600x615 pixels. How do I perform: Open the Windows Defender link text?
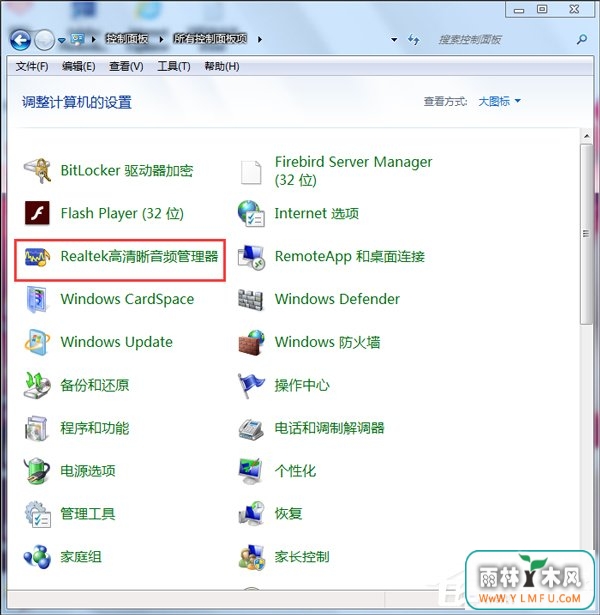337,299
